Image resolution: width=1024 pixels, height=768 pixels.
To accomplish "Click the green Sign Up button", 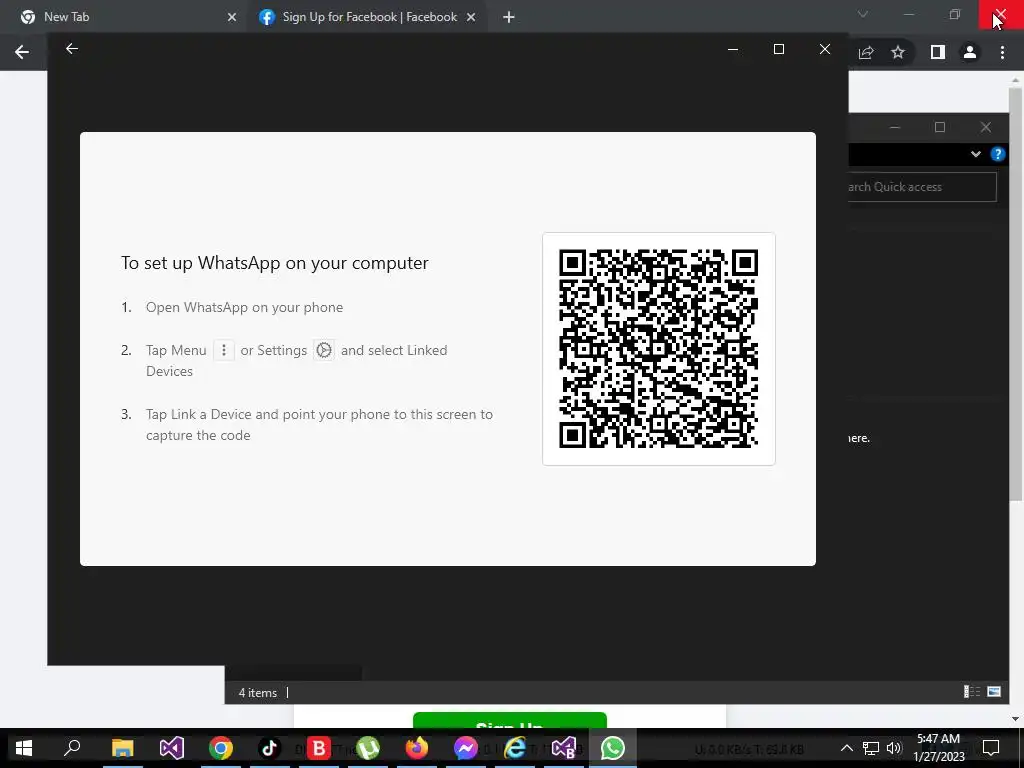I will point(510,720).
